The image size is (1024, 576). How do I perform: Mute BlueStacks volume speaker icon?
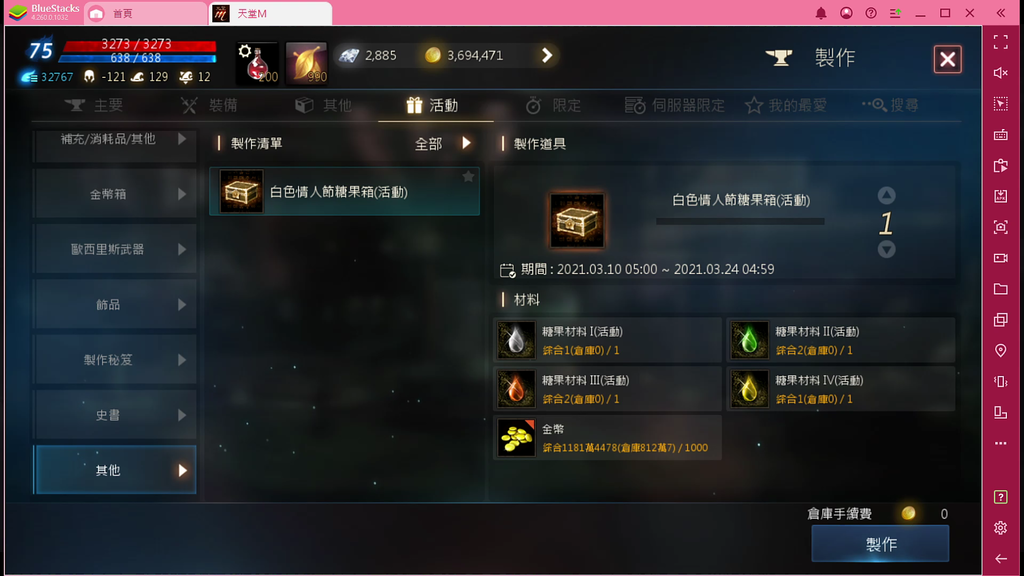click(1000, 73)
